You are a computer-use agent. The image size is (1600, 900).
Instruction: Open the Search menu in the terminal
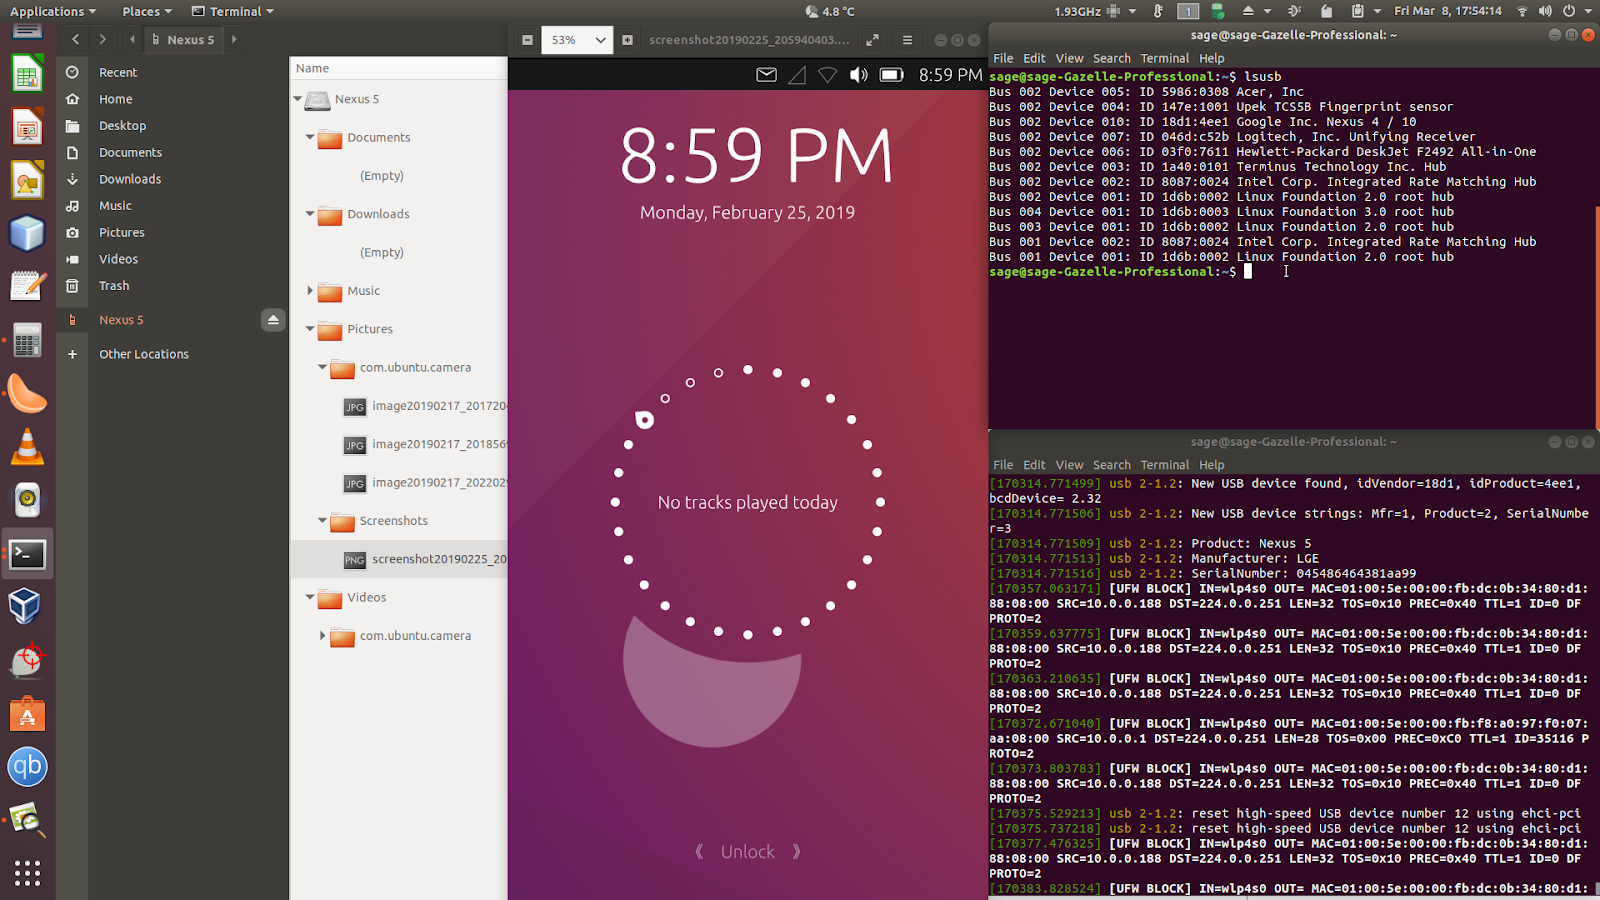(x=1111, y=58)
